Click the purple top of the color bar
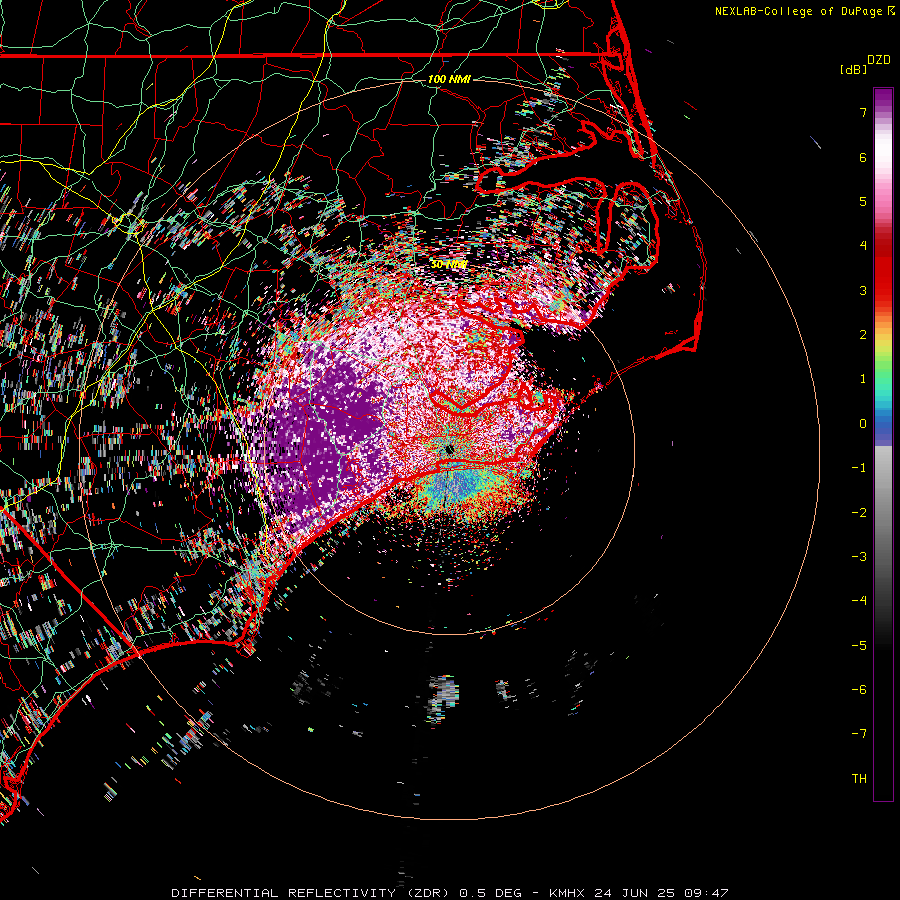The image size is (900, 900). pos(883,98)
